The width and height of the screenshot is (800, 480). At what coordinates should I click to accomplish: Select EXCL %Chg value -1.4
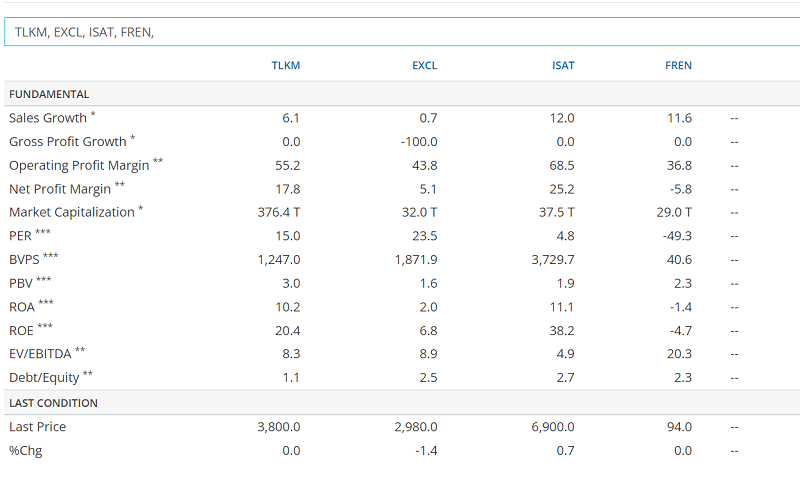click(x=426, y=451)
